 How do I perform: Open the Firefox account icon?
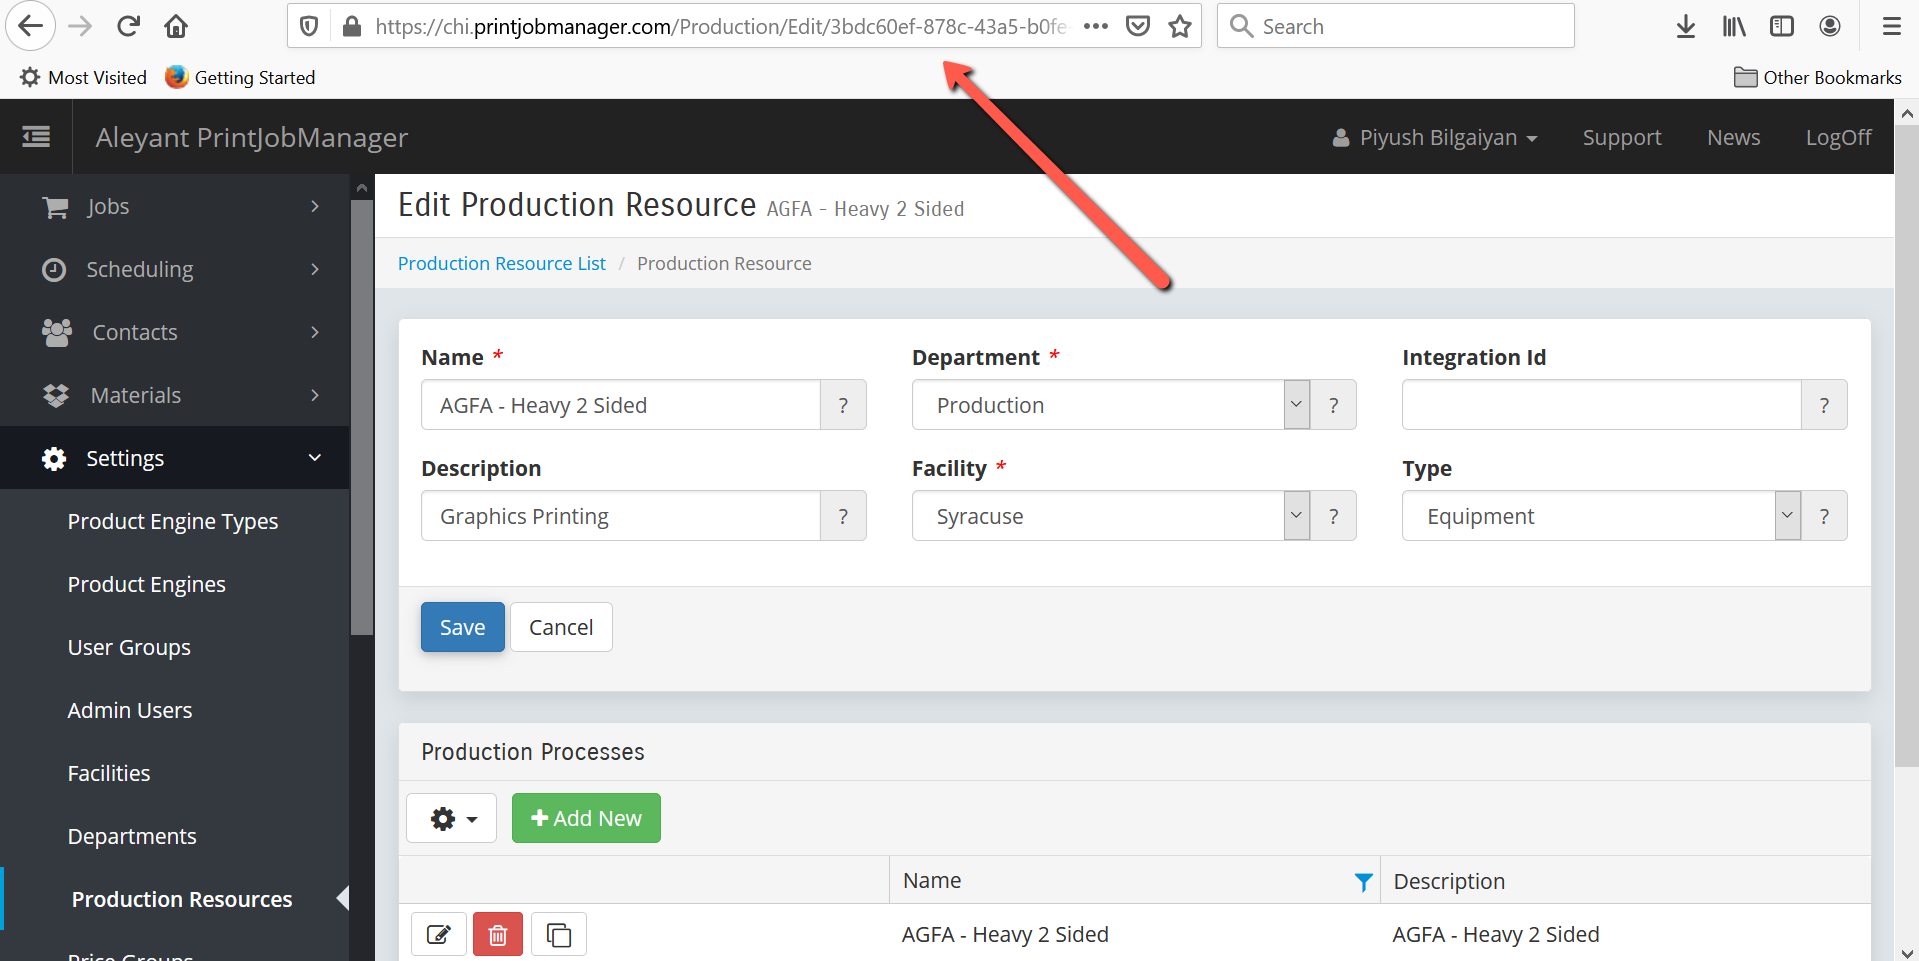click(1830, 26)
